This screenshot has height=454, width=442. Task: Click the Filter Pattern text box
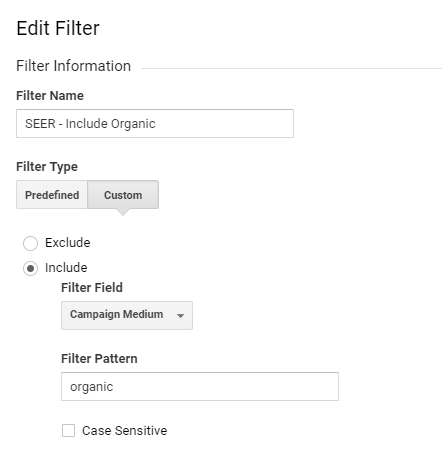tap(200, 386)
